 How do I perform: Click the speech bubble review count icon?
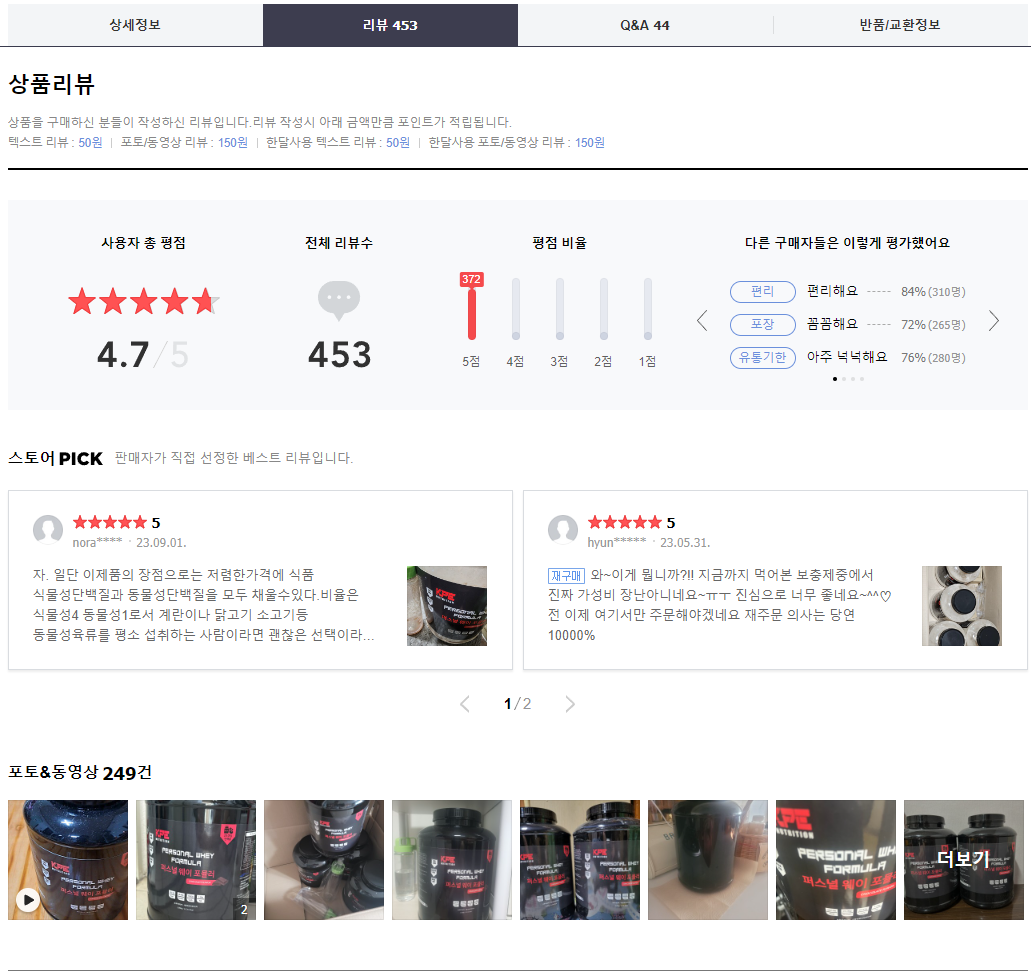click(x=339, y=300)
